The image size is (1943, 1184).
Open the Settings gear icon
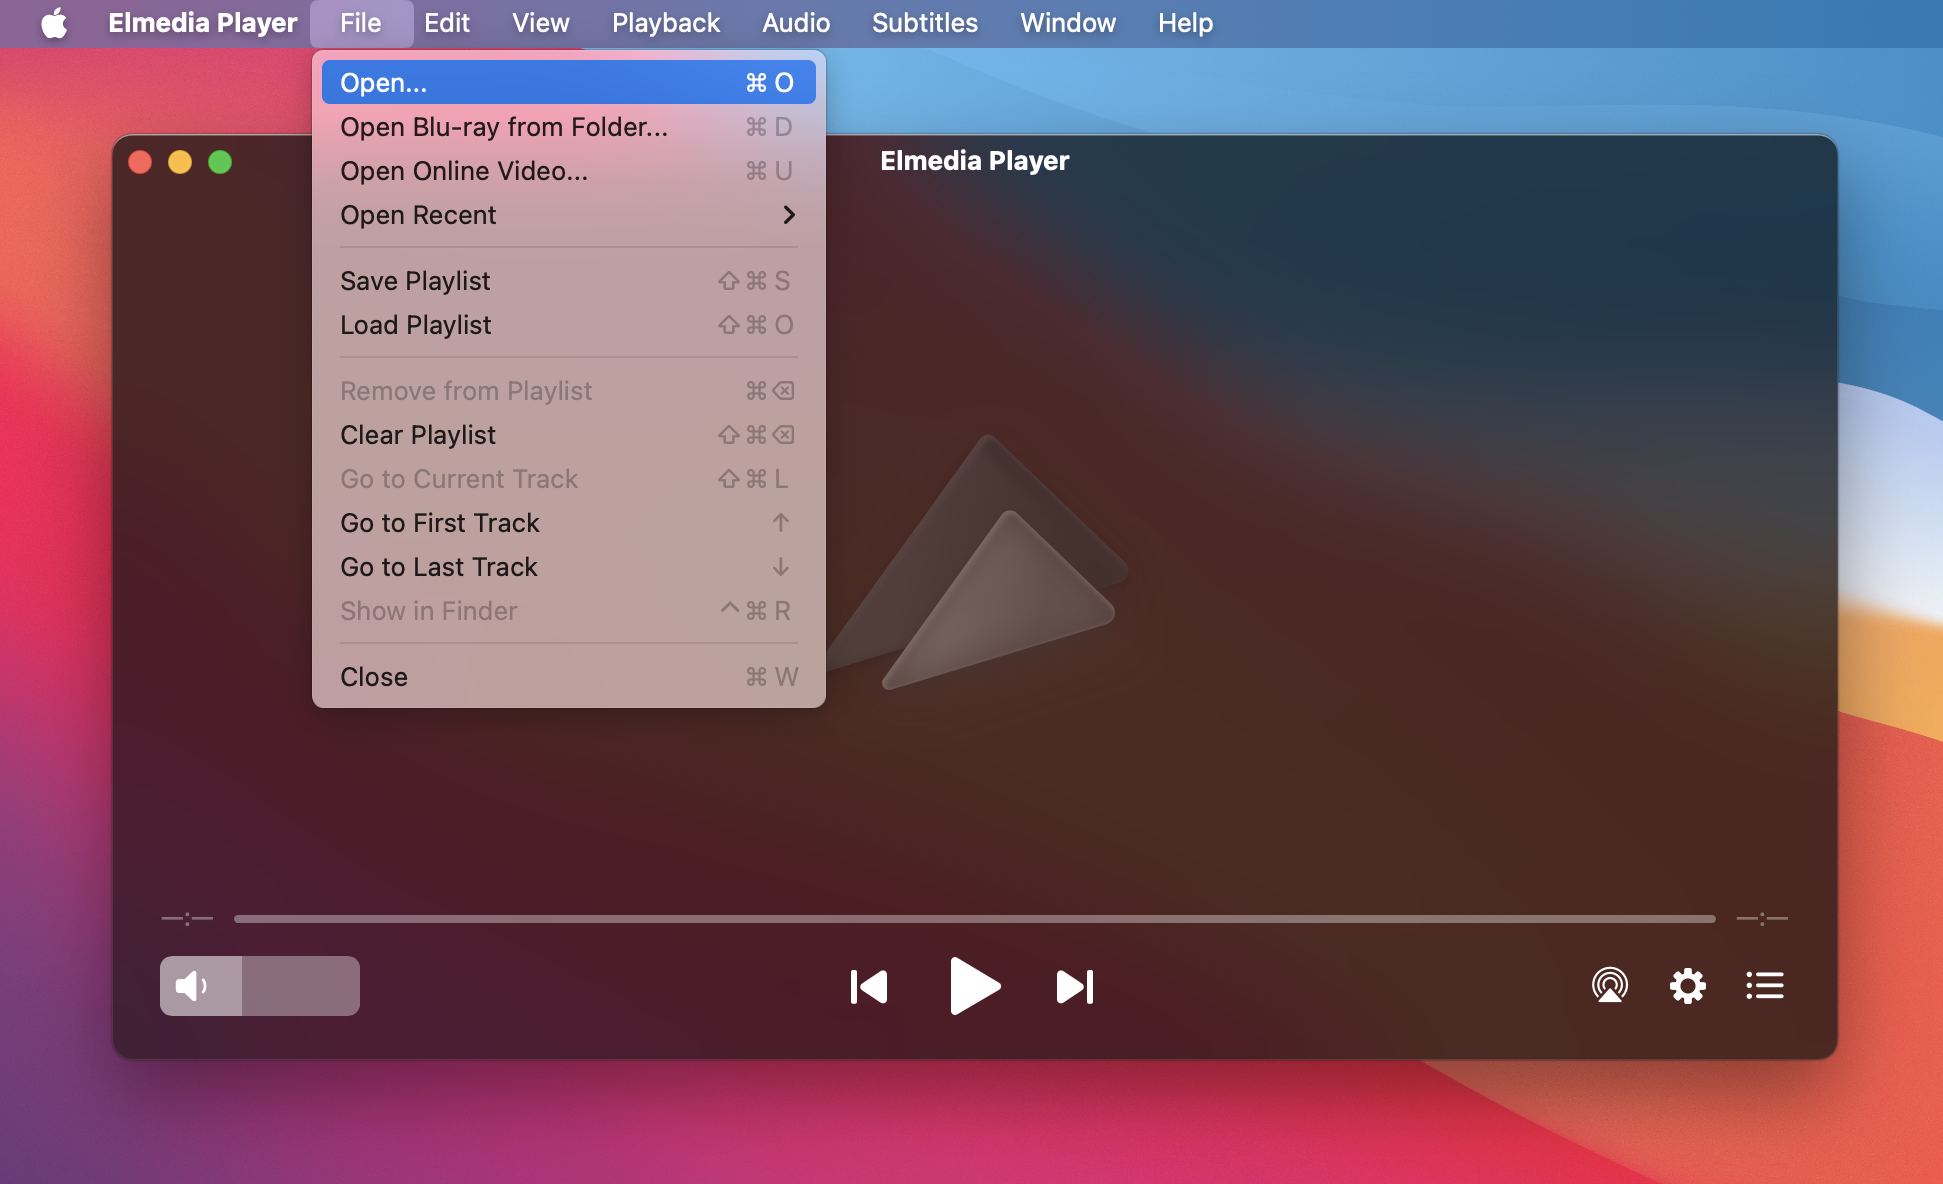point(1686,986)
